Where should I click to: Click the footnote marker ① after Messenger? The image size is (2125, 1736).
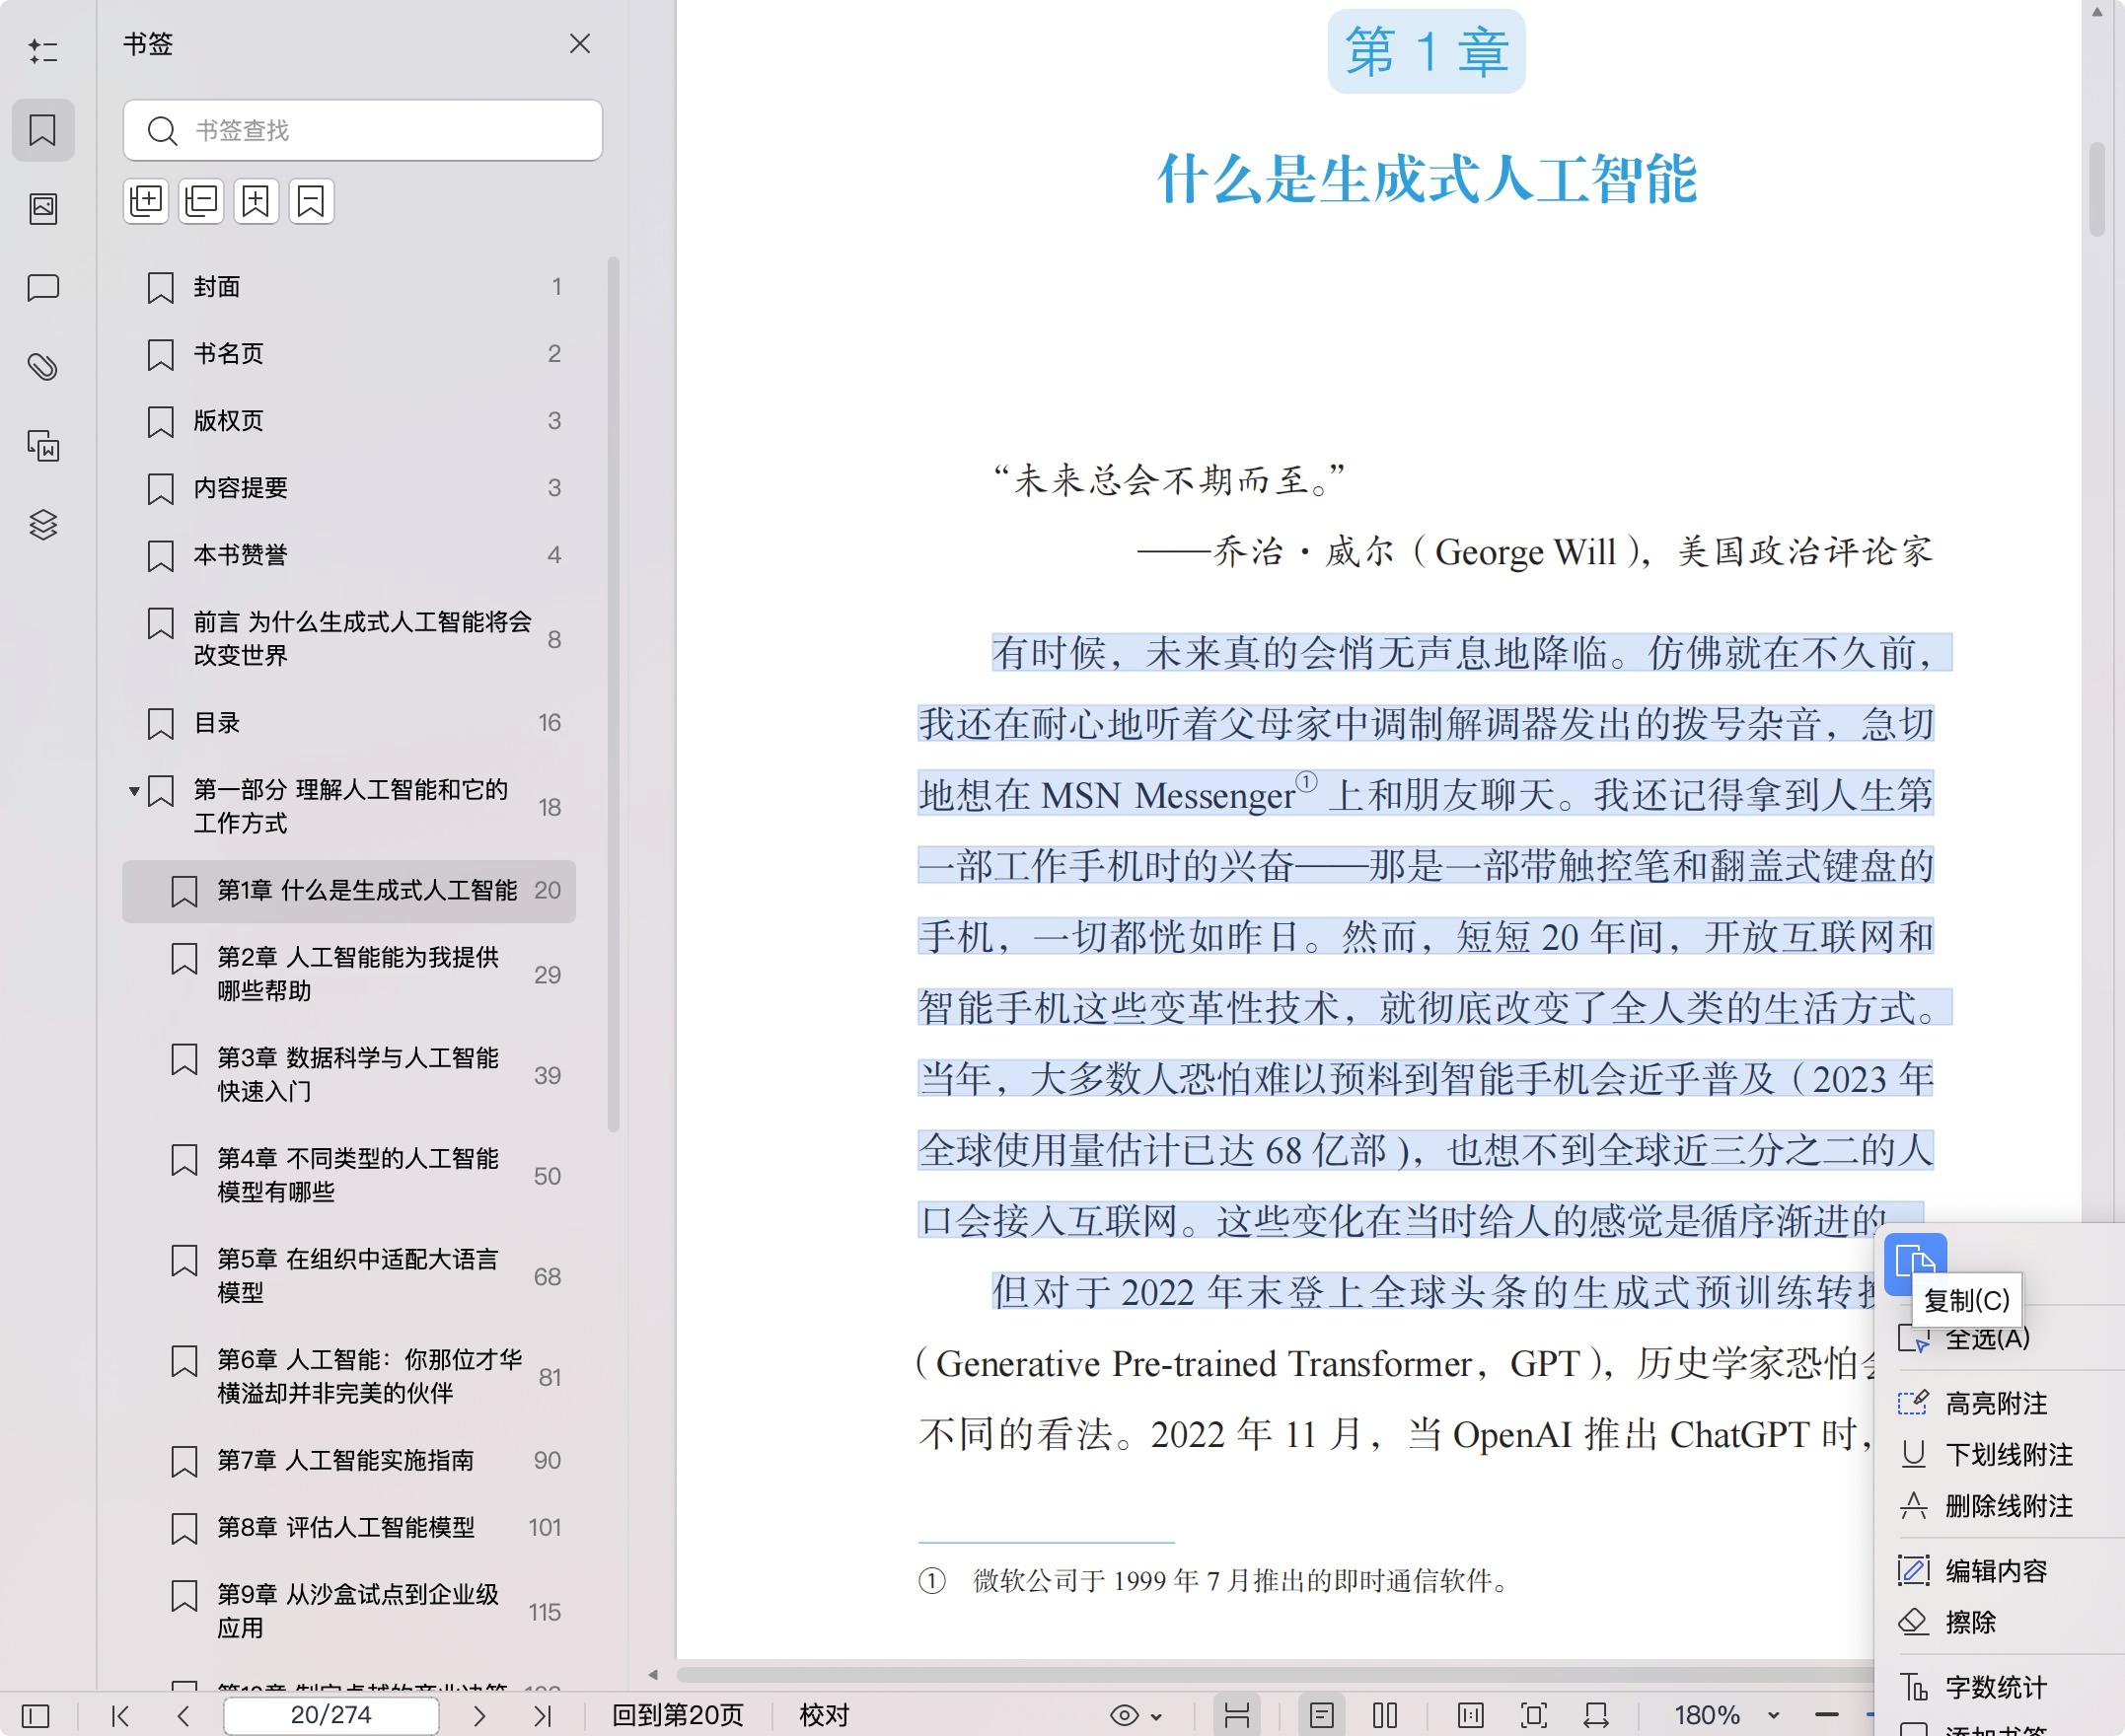click(1306, 782)
